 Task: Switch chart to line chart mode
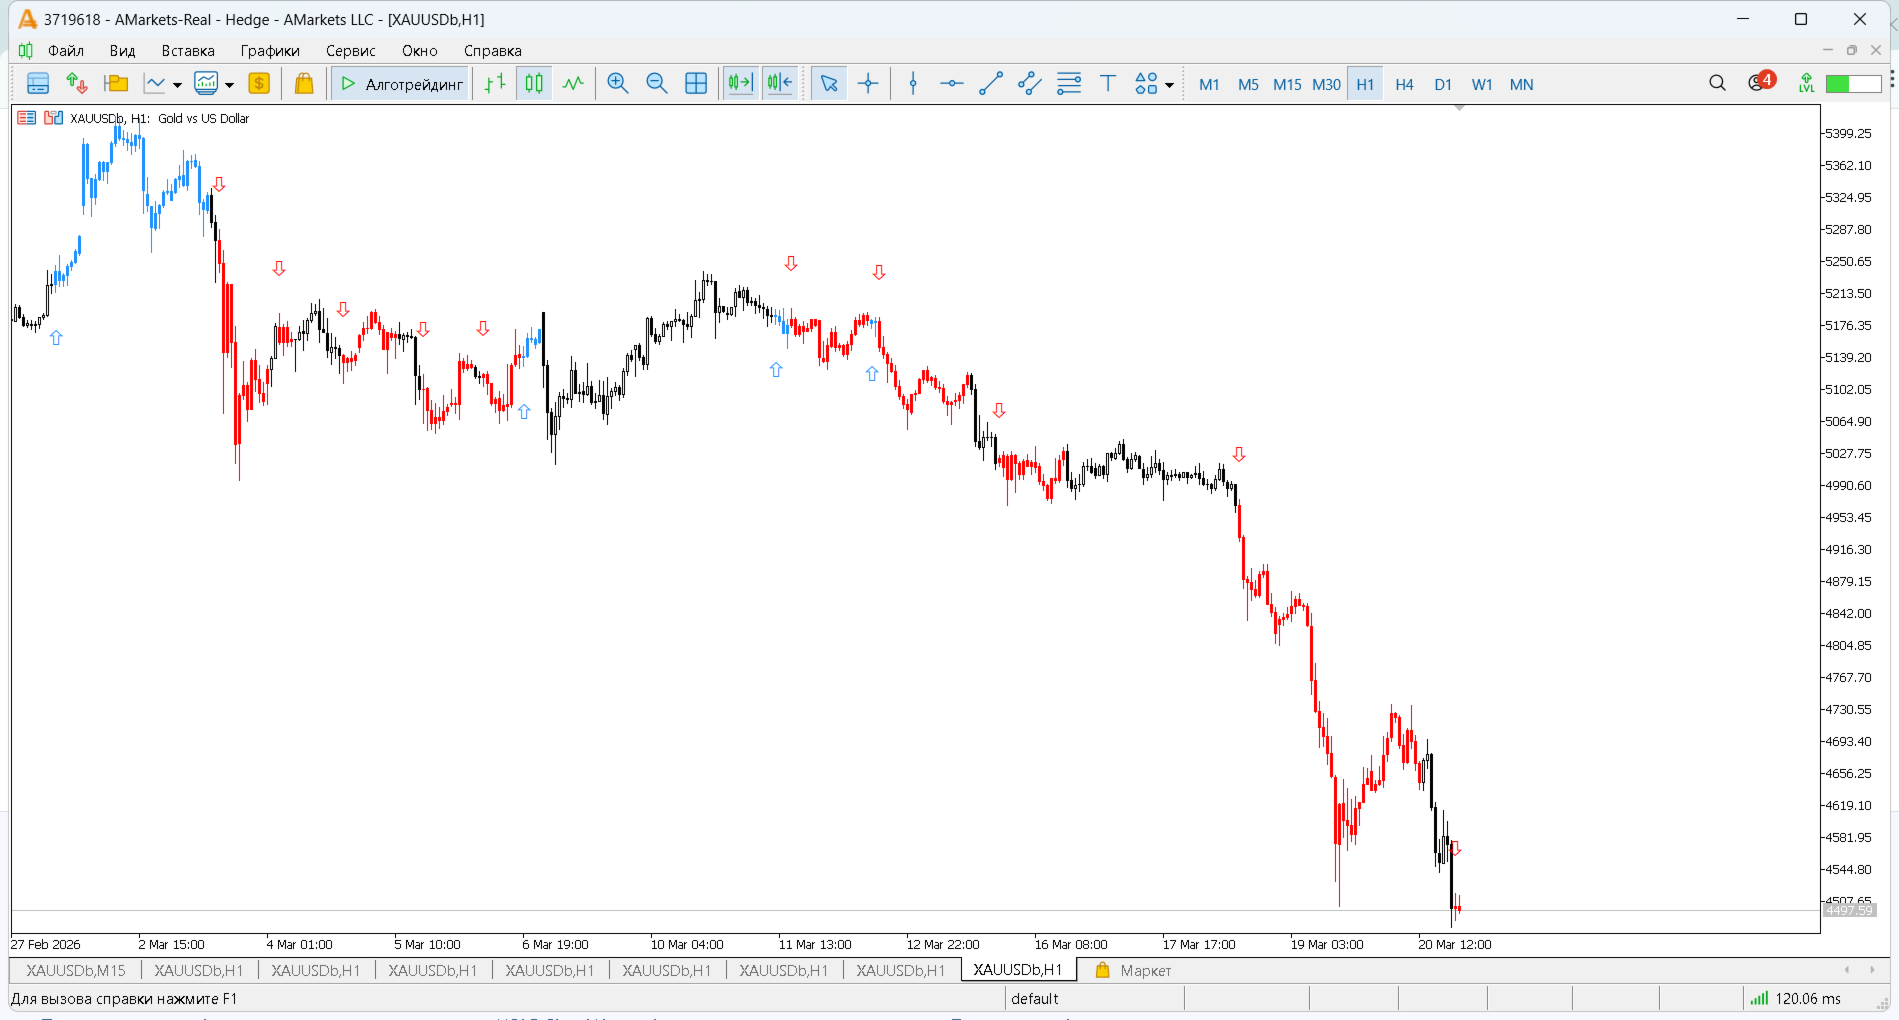pos(573,84)
